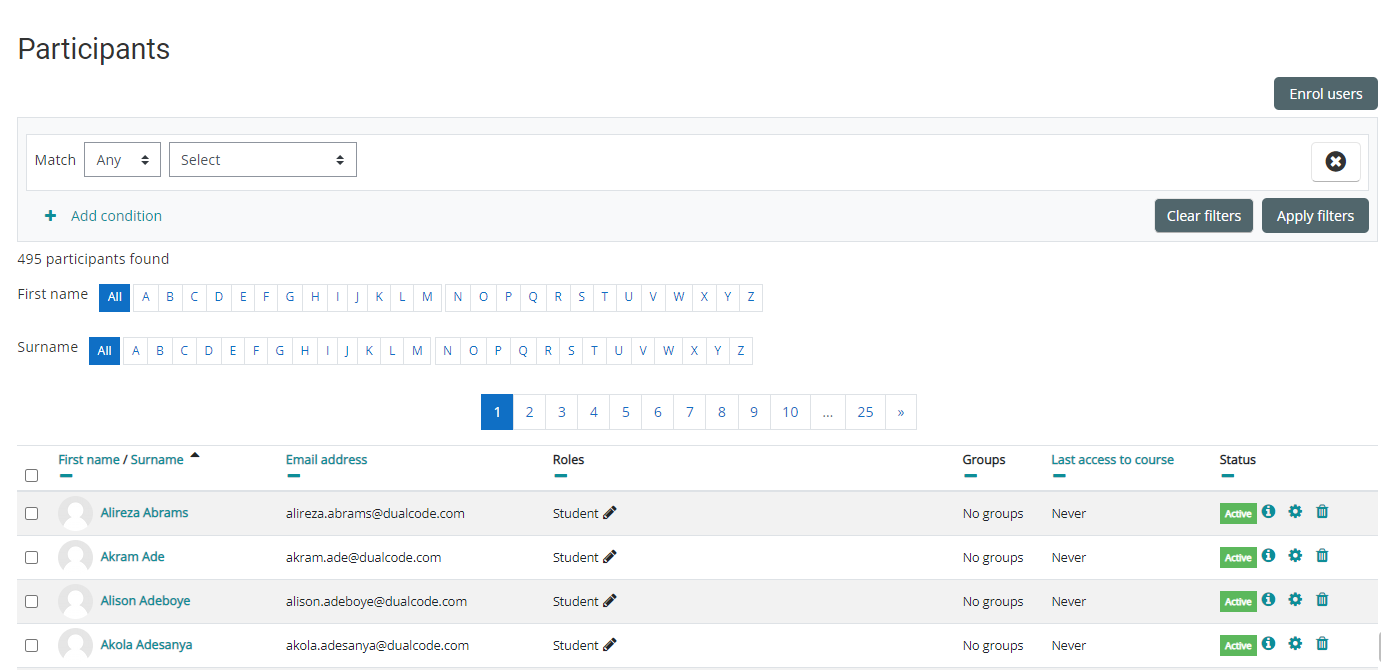
Task: Collapse the Email address column
Action: click(292, 476)
